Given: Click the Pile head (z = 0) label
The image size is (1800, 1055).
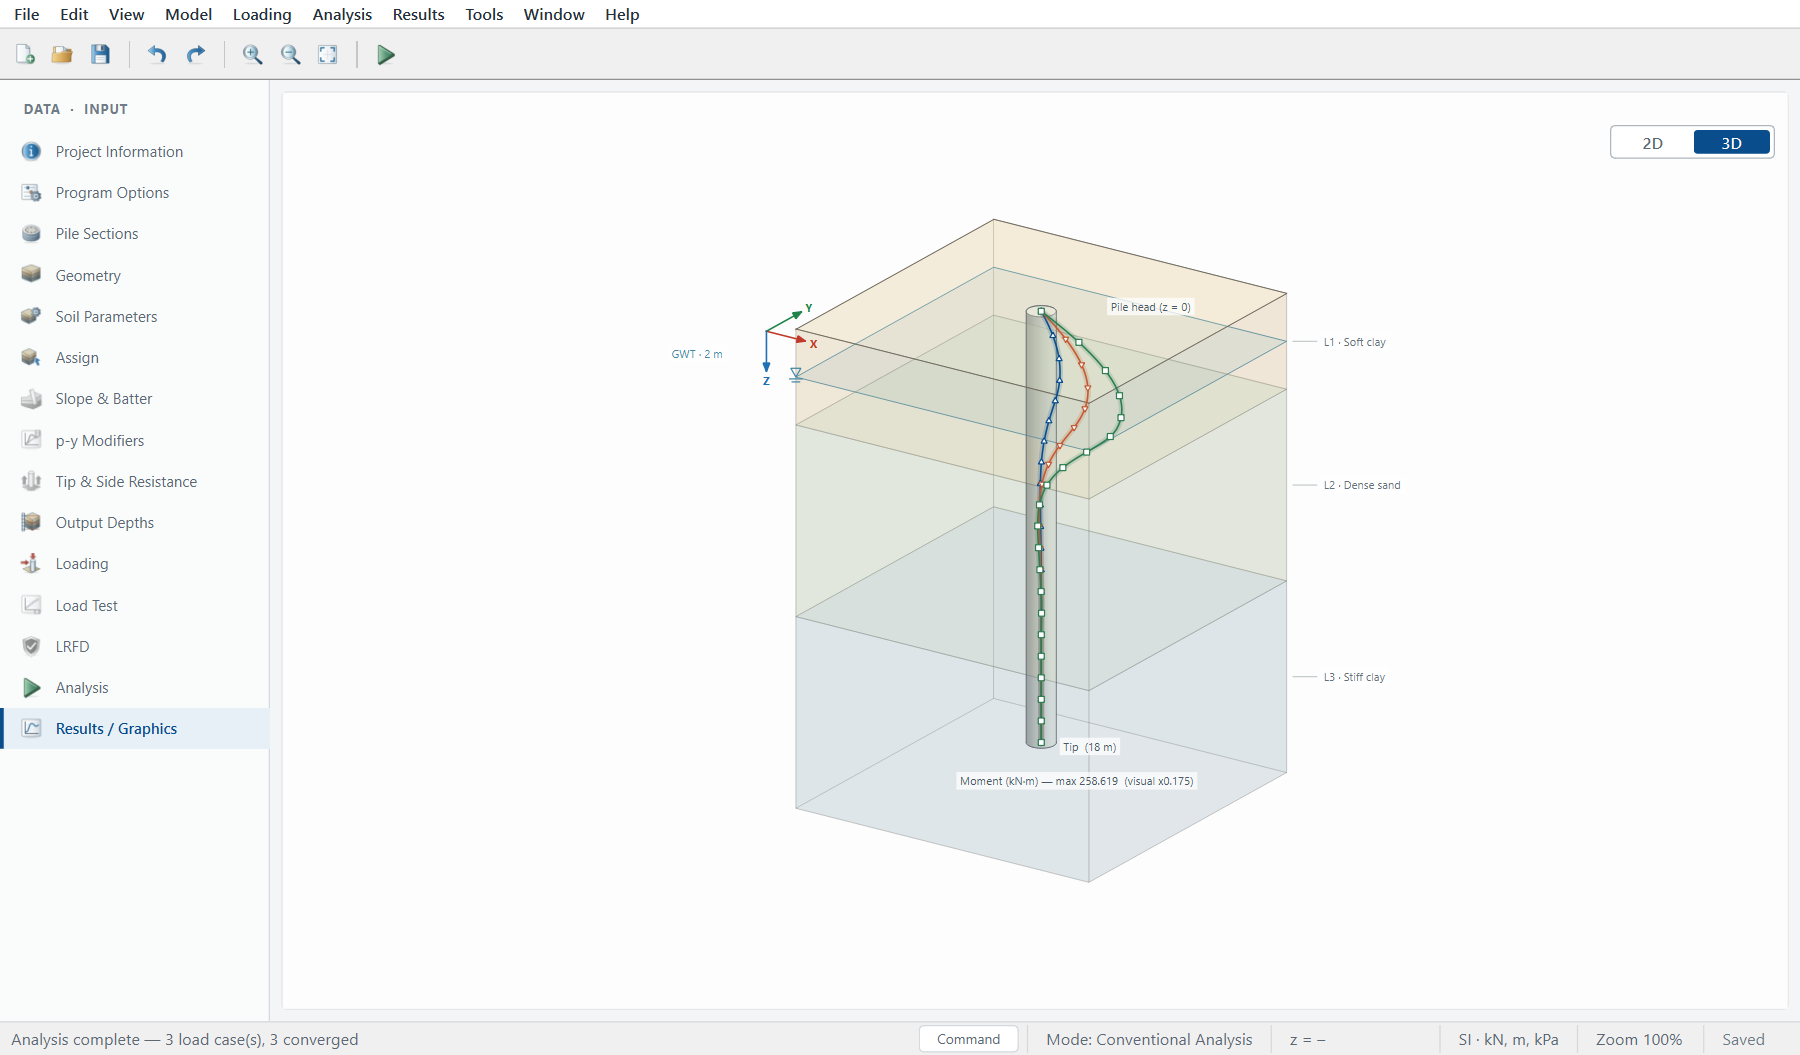Looking at the screenshot, I should (1150, 307).
